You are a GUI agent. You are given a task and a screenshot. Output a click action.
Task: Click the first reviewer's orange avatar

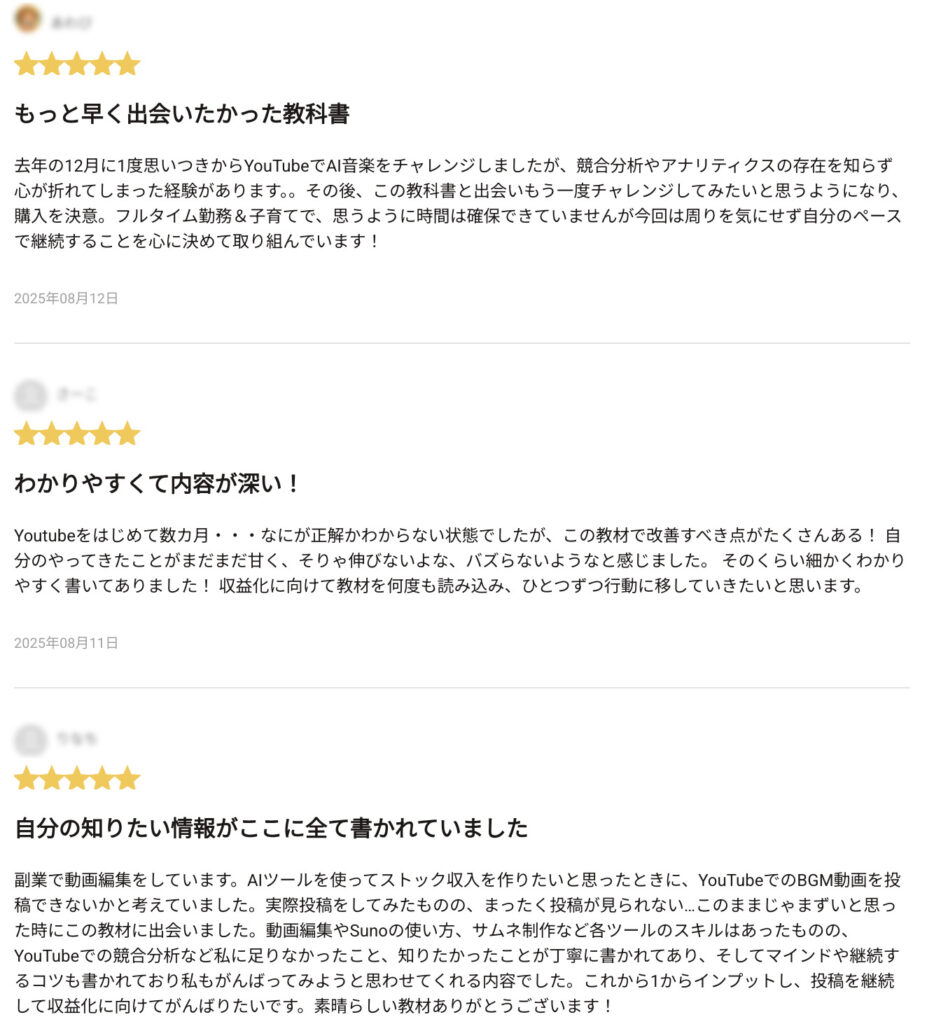tap(28, 18)
